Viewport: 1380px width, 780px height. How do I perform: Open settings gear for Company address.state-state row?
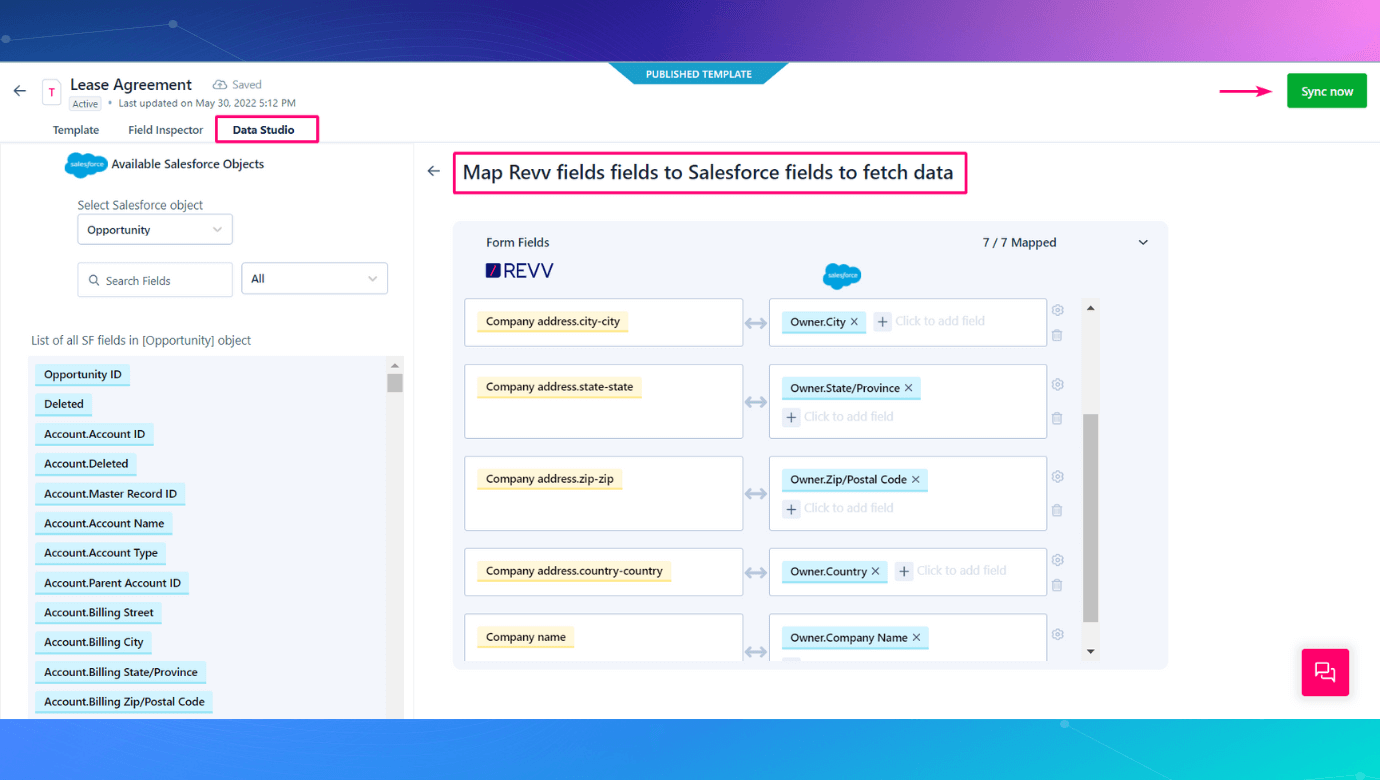1058,385
